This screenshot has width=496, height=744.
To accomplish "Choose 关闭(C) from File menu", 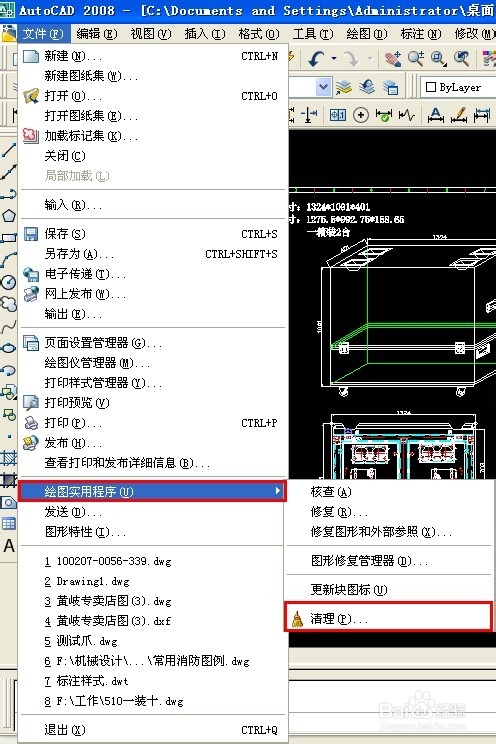I will pos(153,156).
